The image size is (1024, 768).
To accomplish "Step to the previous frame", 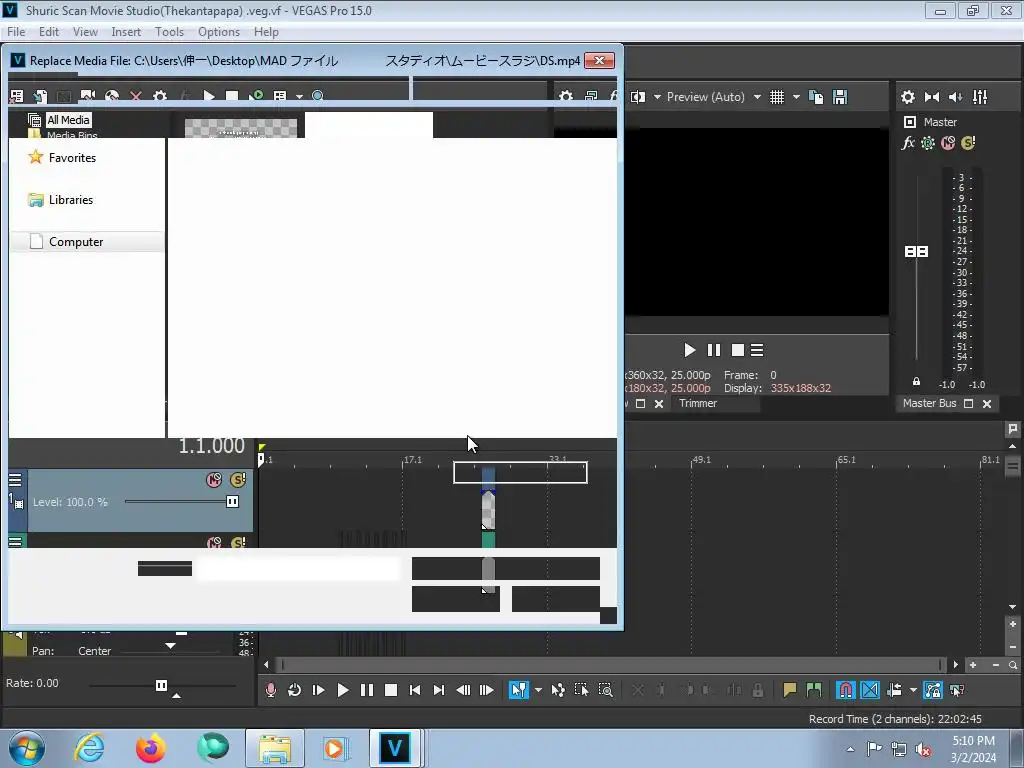I will point(463,690).
